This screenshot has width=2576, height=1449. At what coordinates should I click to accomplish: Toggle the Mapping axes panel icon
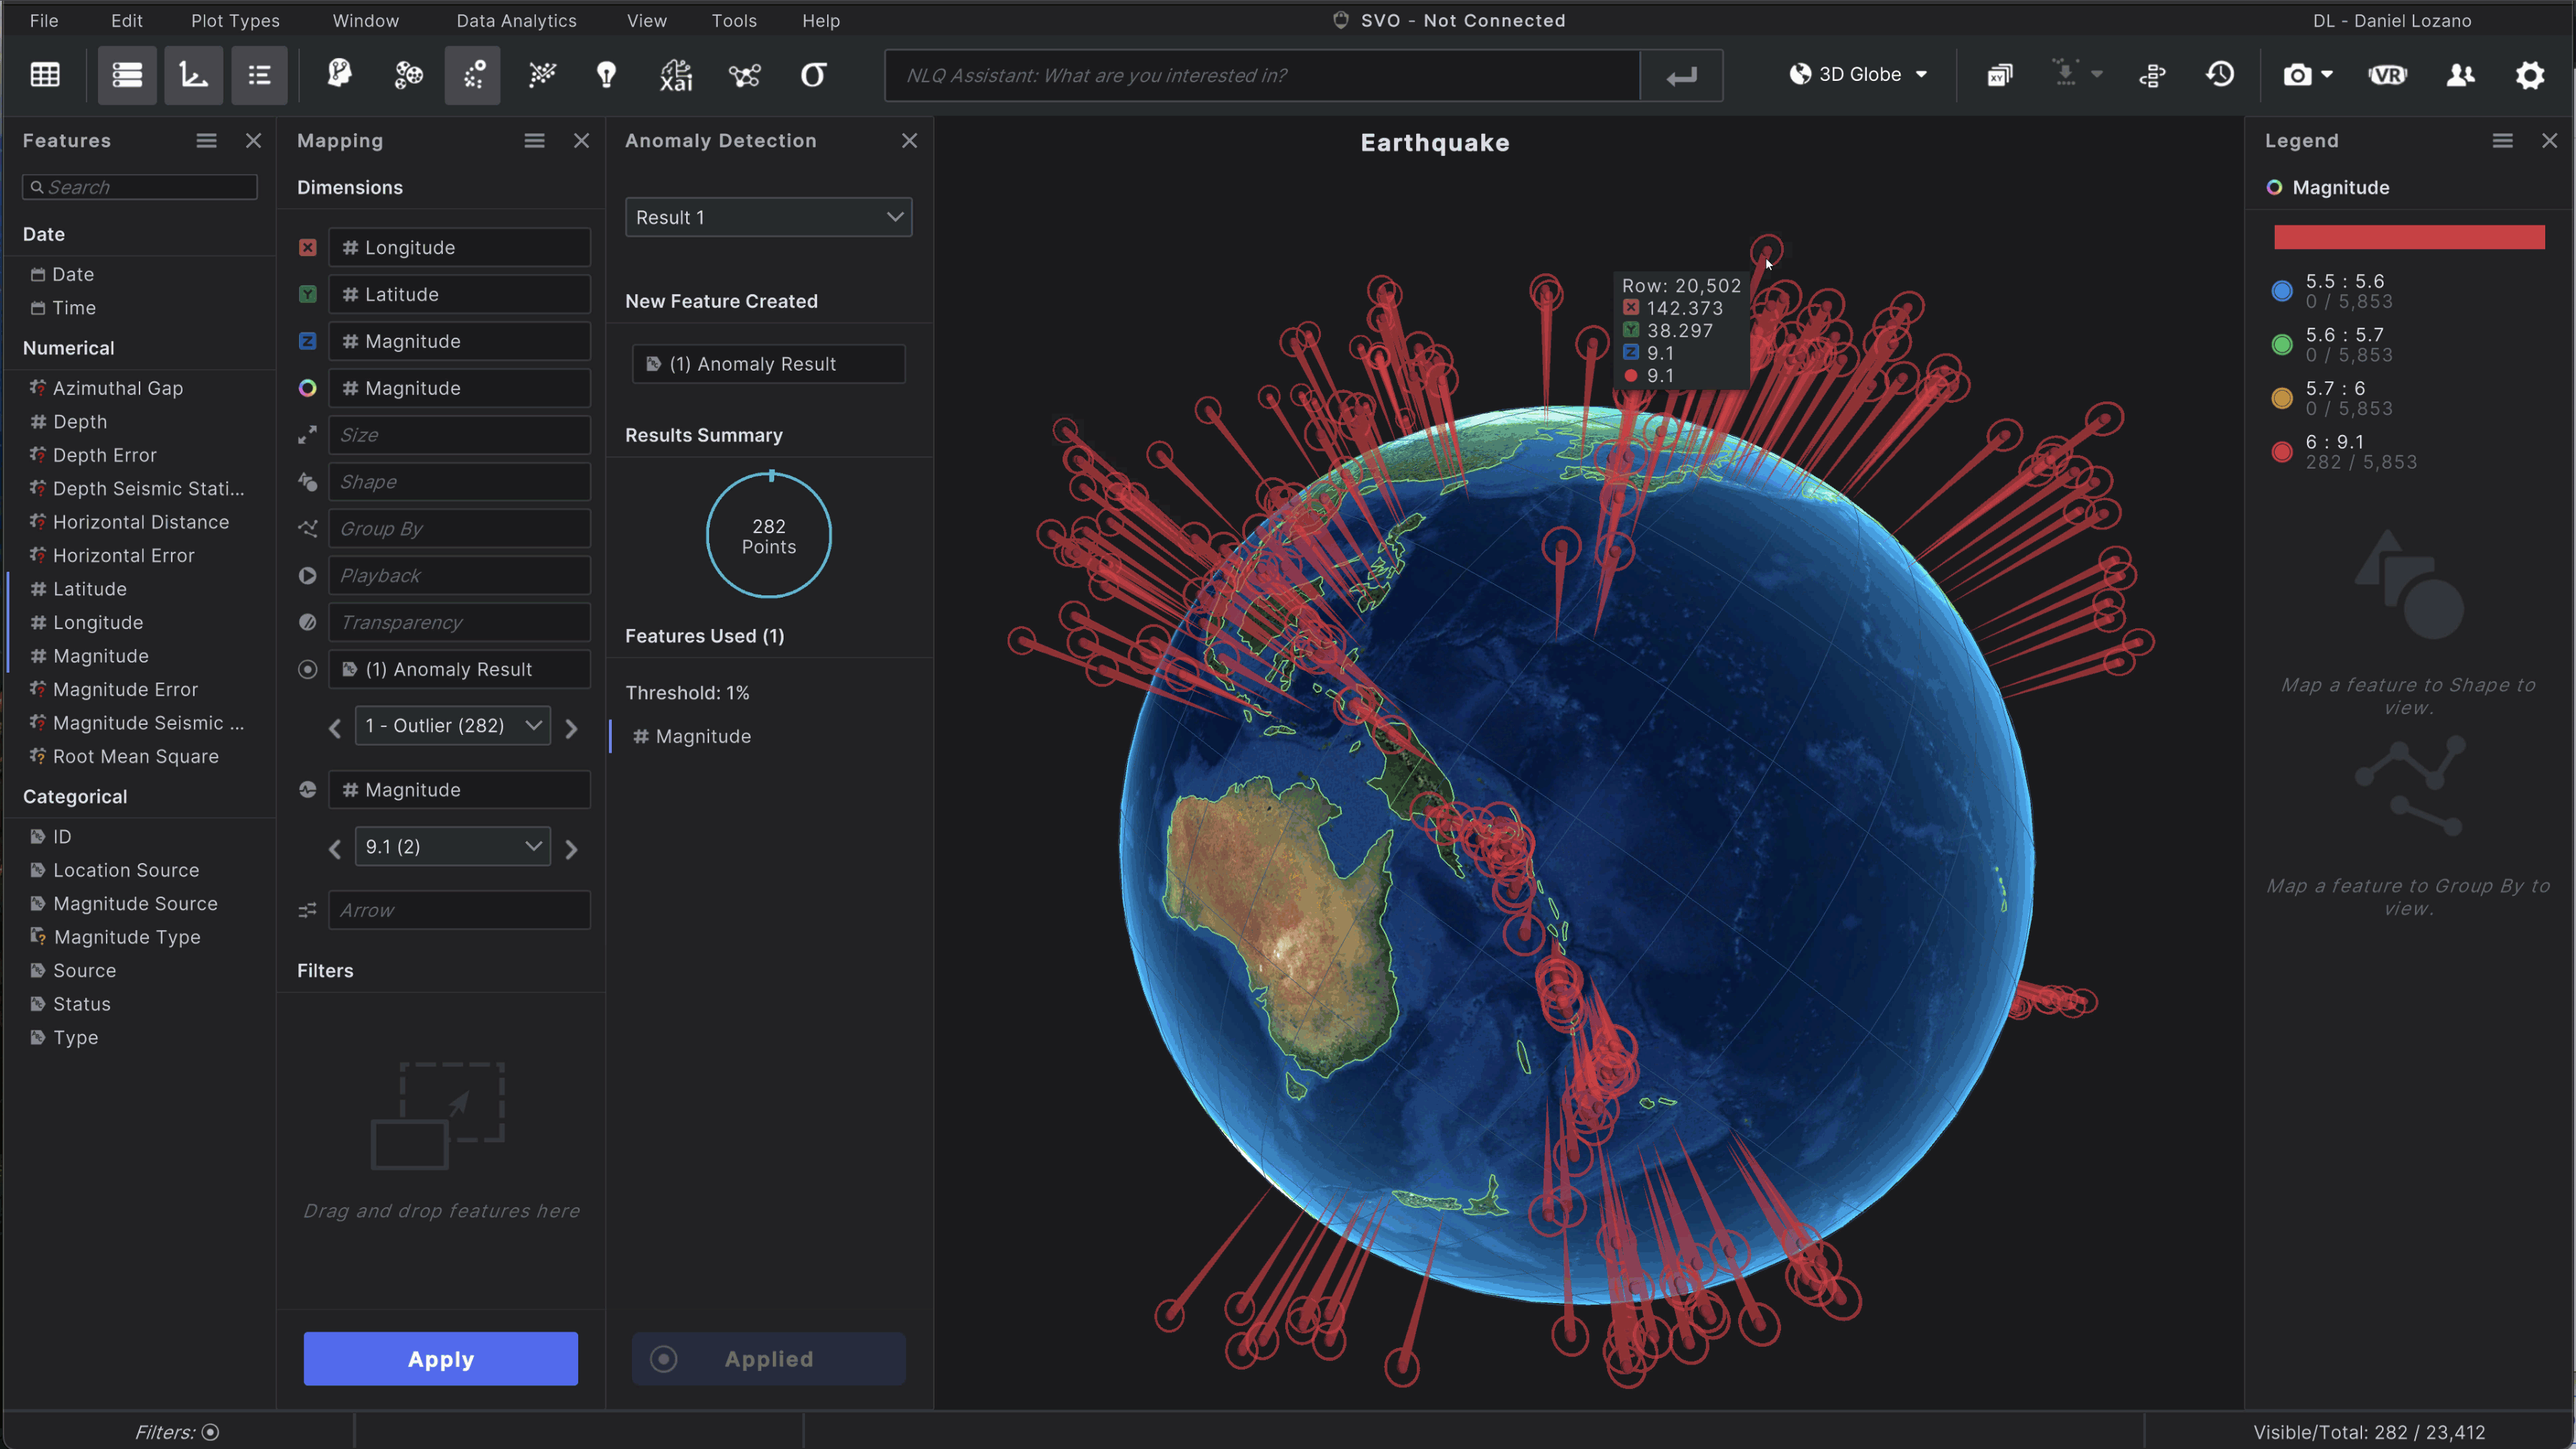pyautogui.click(x=193, y=75)
